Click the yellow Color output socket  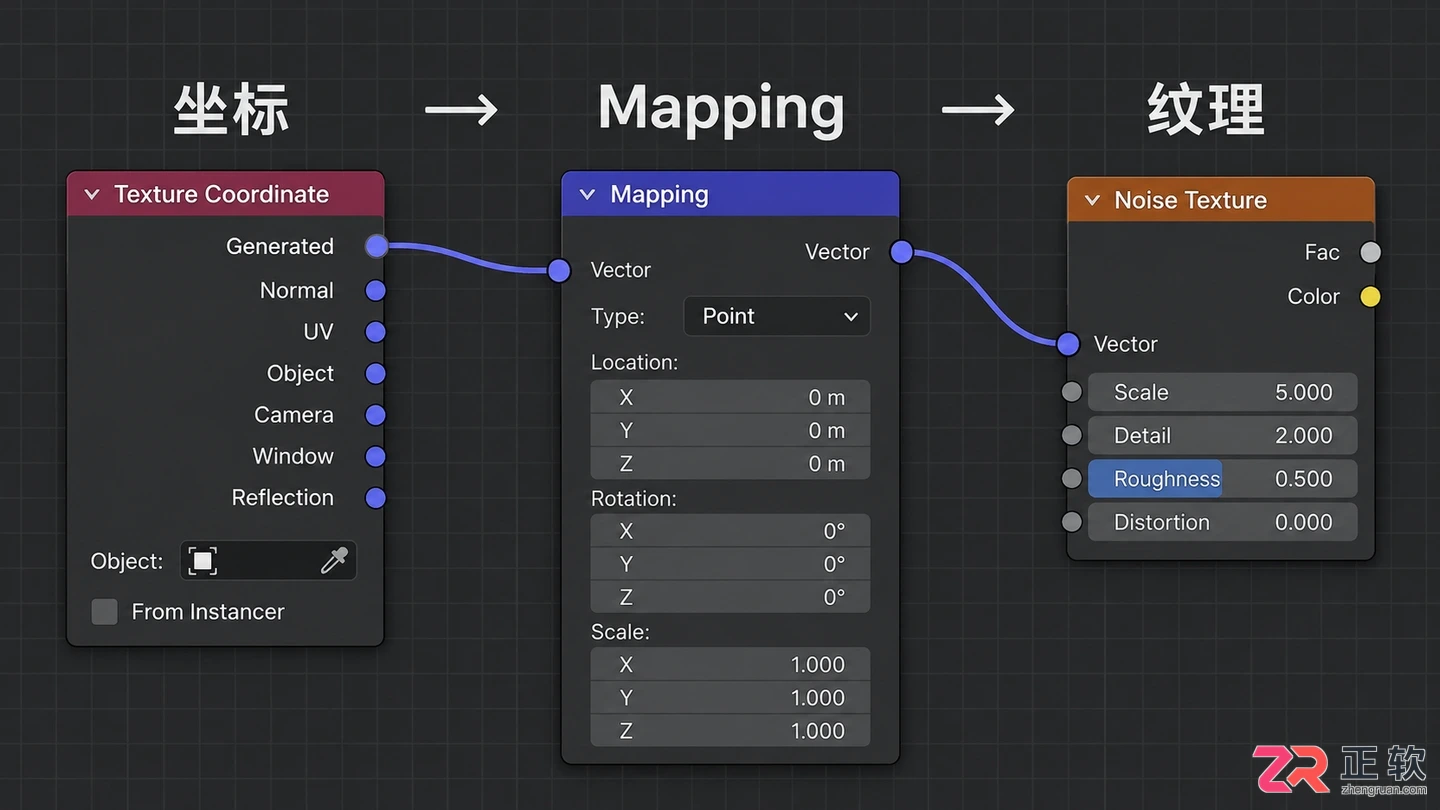1370,297
